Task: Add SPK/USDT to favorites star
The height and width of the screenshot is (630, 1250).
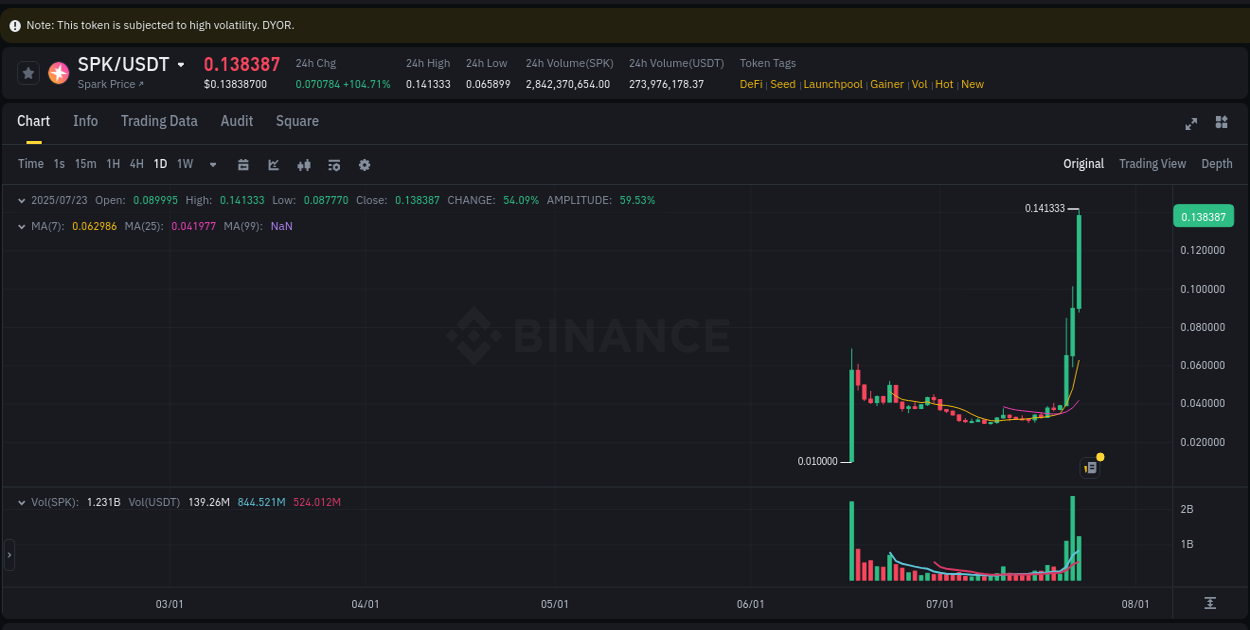Action: coord(27,72)
